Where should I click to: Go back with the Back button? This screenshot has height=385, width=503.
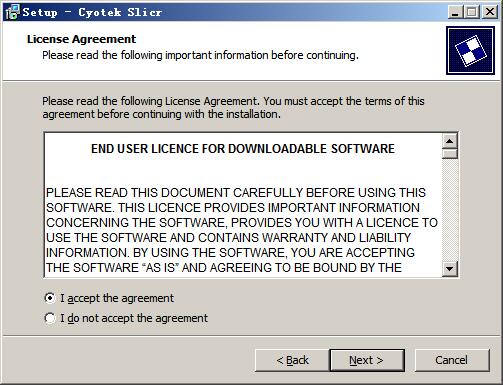[292, 360]
